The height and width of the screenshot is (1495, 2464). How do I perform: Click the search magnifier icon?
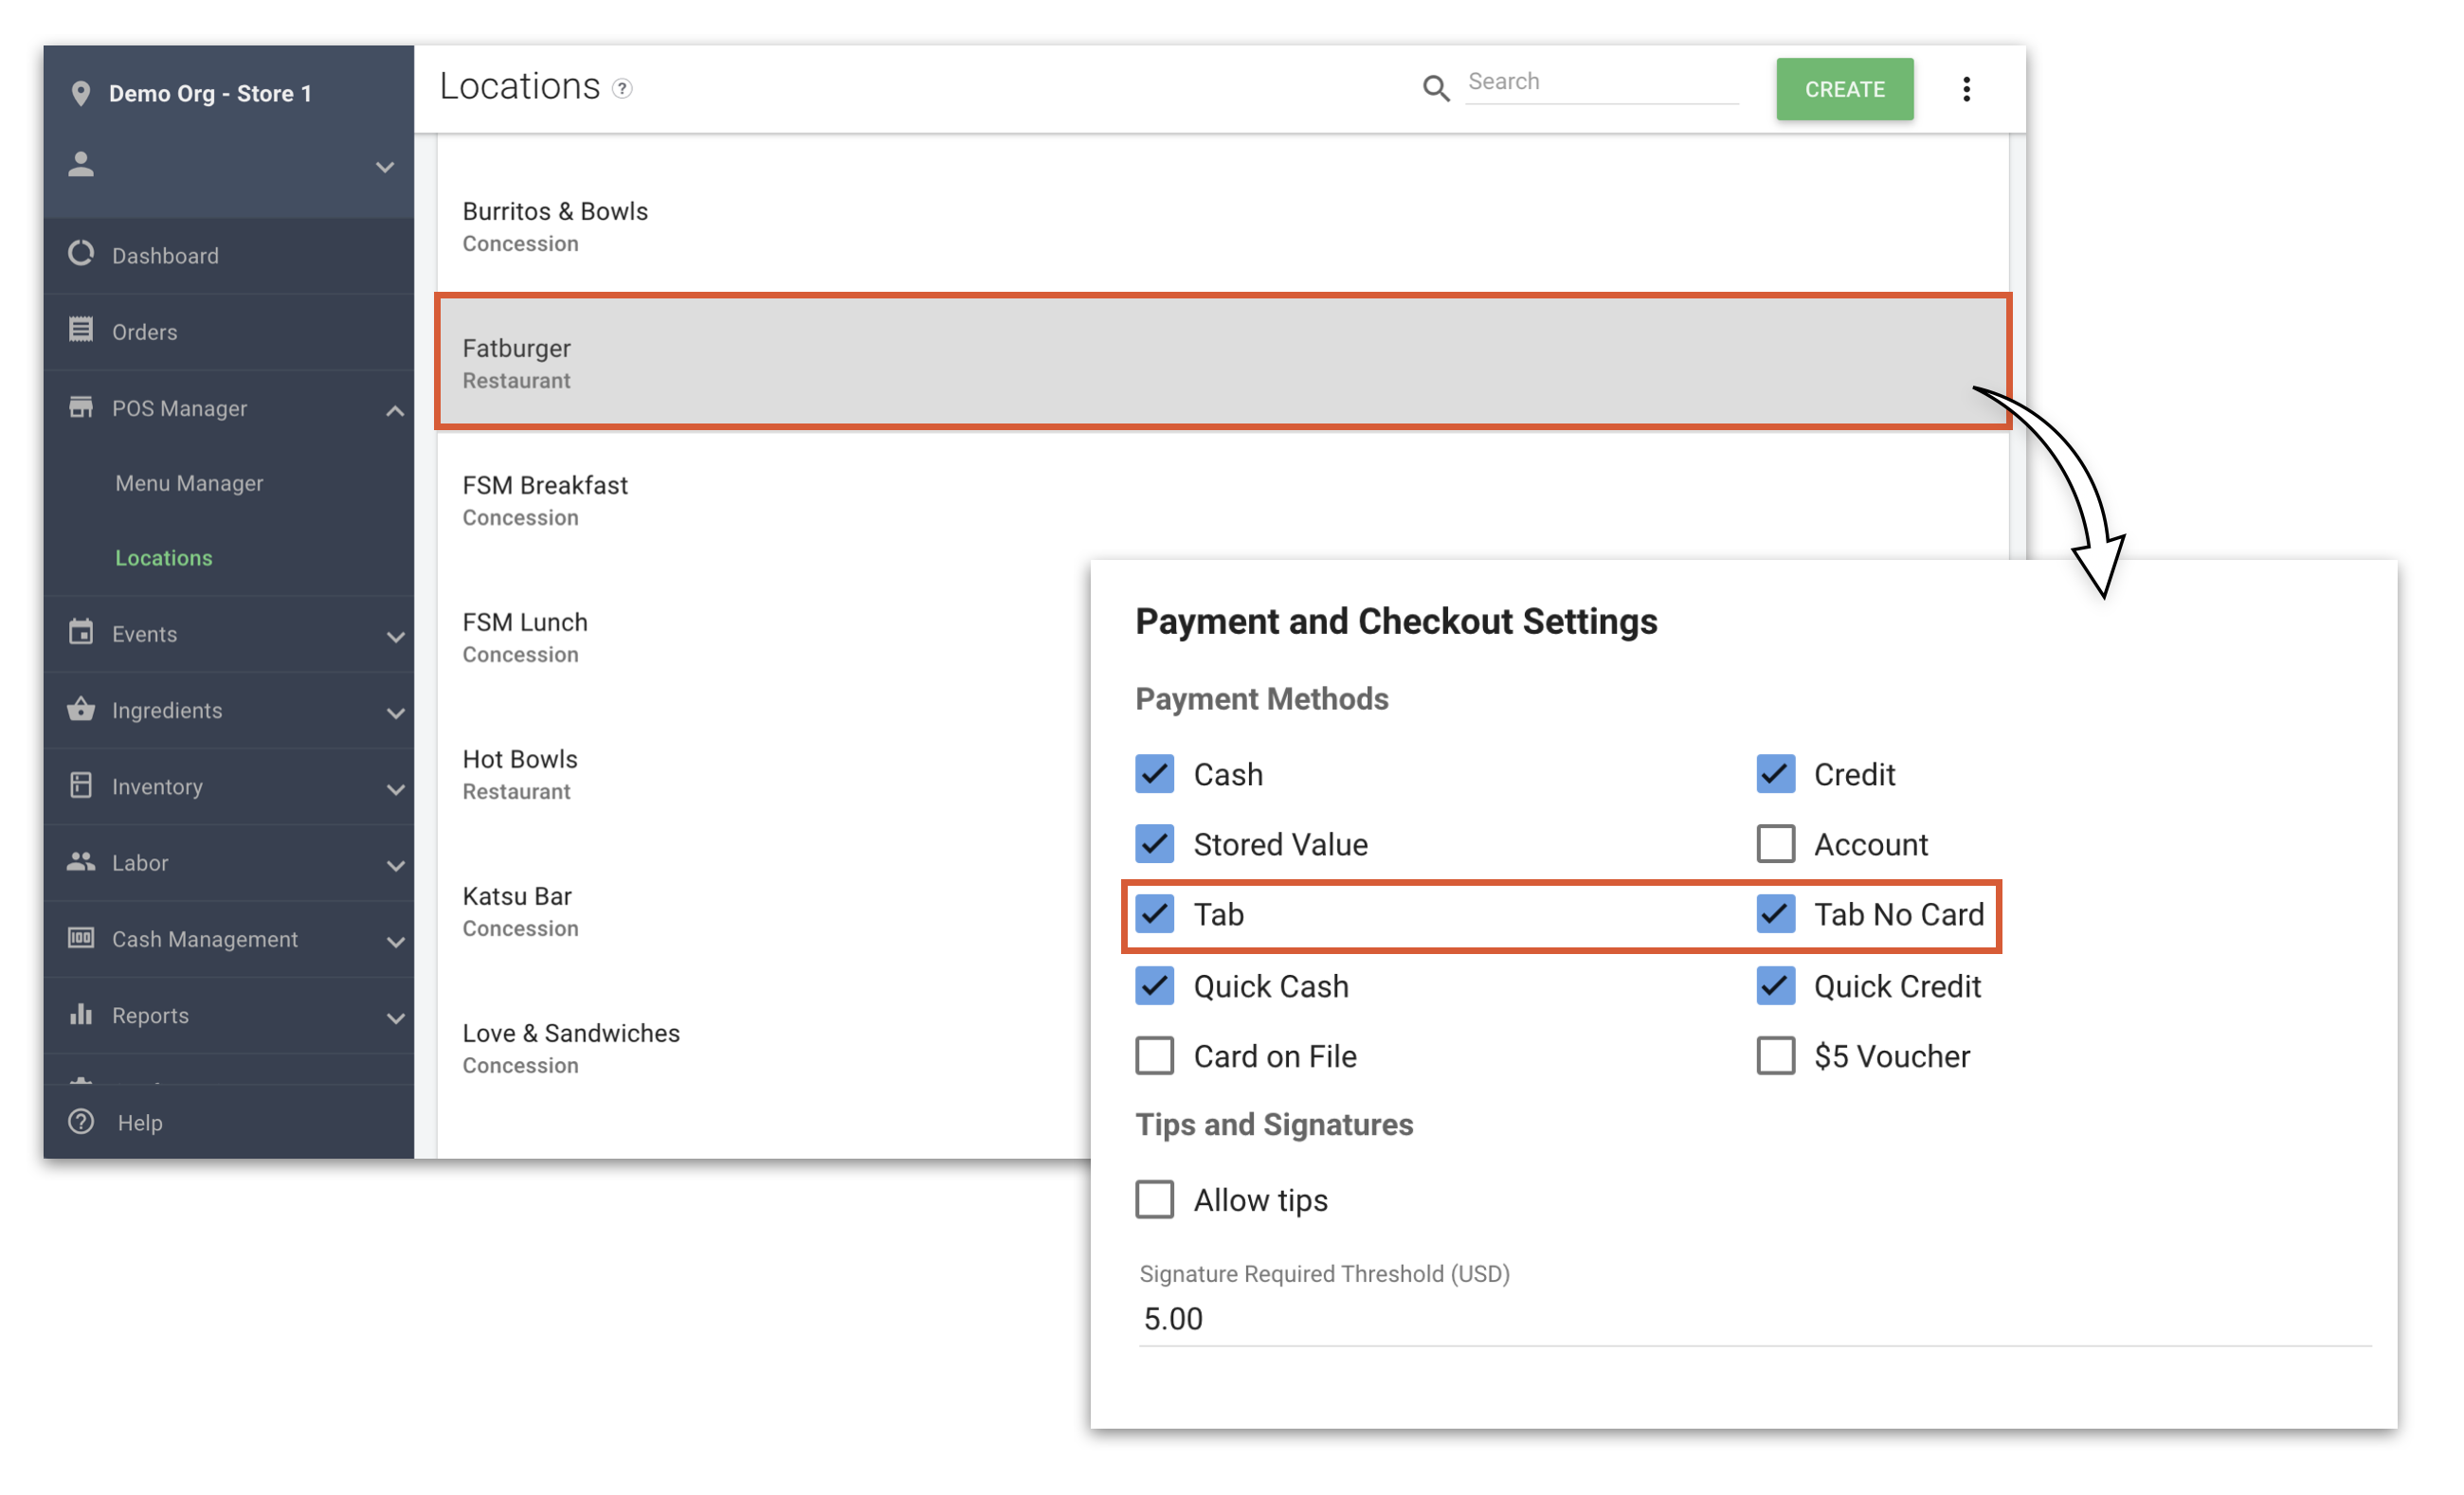pyautogui.click(x=1436, y=88)
